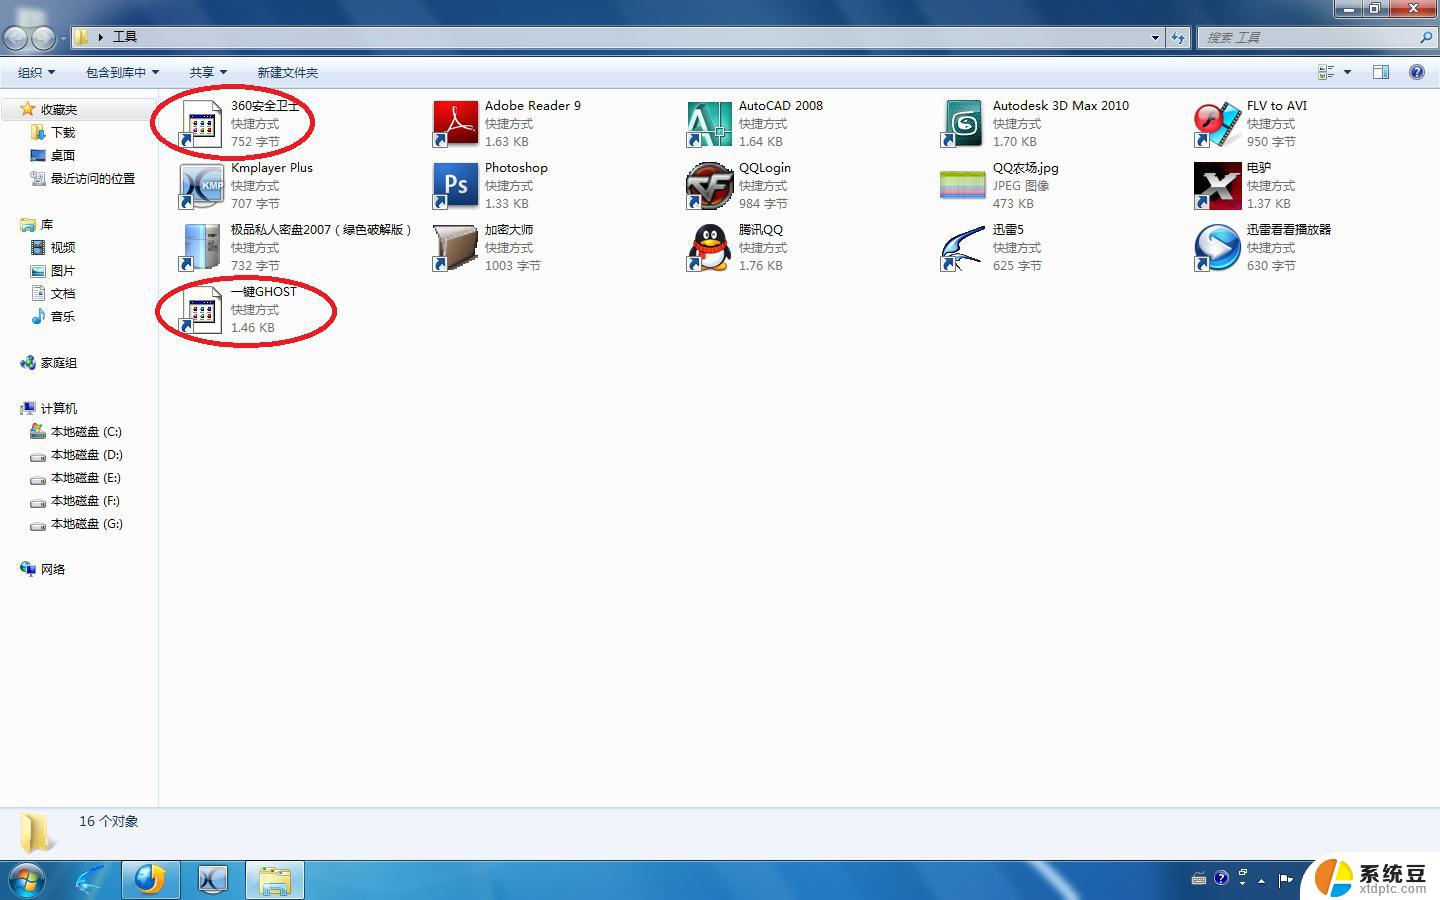This screenshot has width=1440, height=900.
Task: Select 收藏夹 in the navigation pane
Action: pos(59,110)
